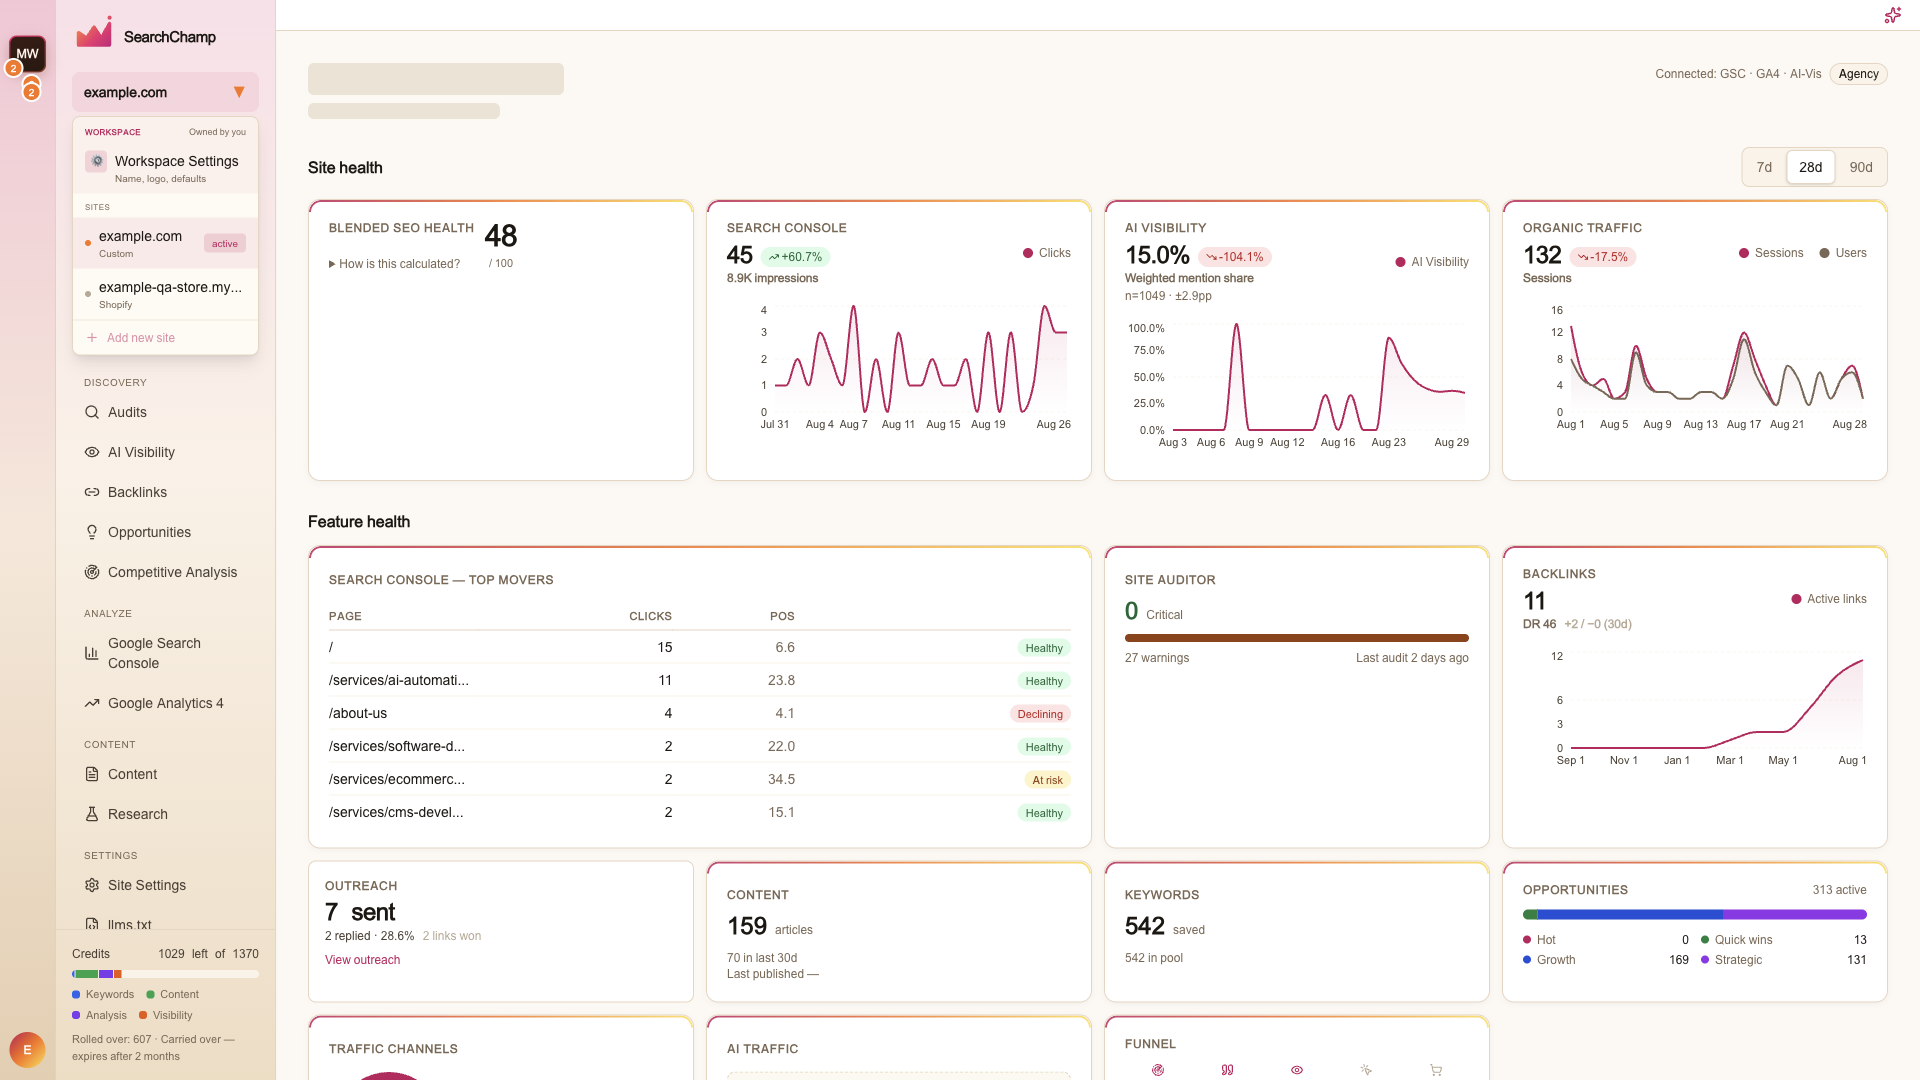This screenshot has height=1080, width=1920.
Task: Click the 2 links won text
Action: (451, 936)
